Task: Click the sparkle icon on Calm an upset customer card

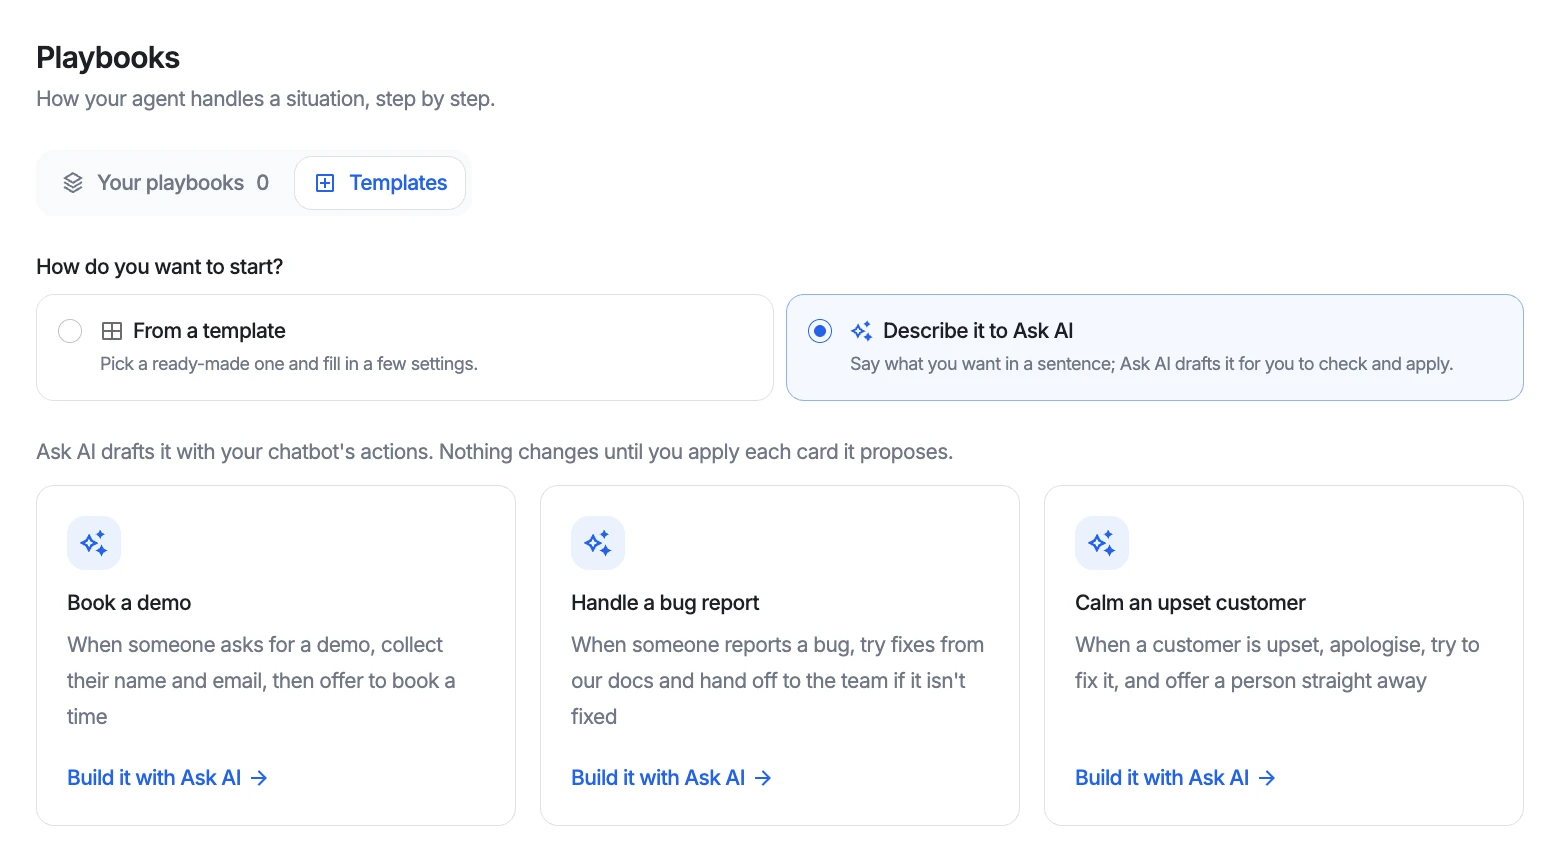Action: 1102,543
